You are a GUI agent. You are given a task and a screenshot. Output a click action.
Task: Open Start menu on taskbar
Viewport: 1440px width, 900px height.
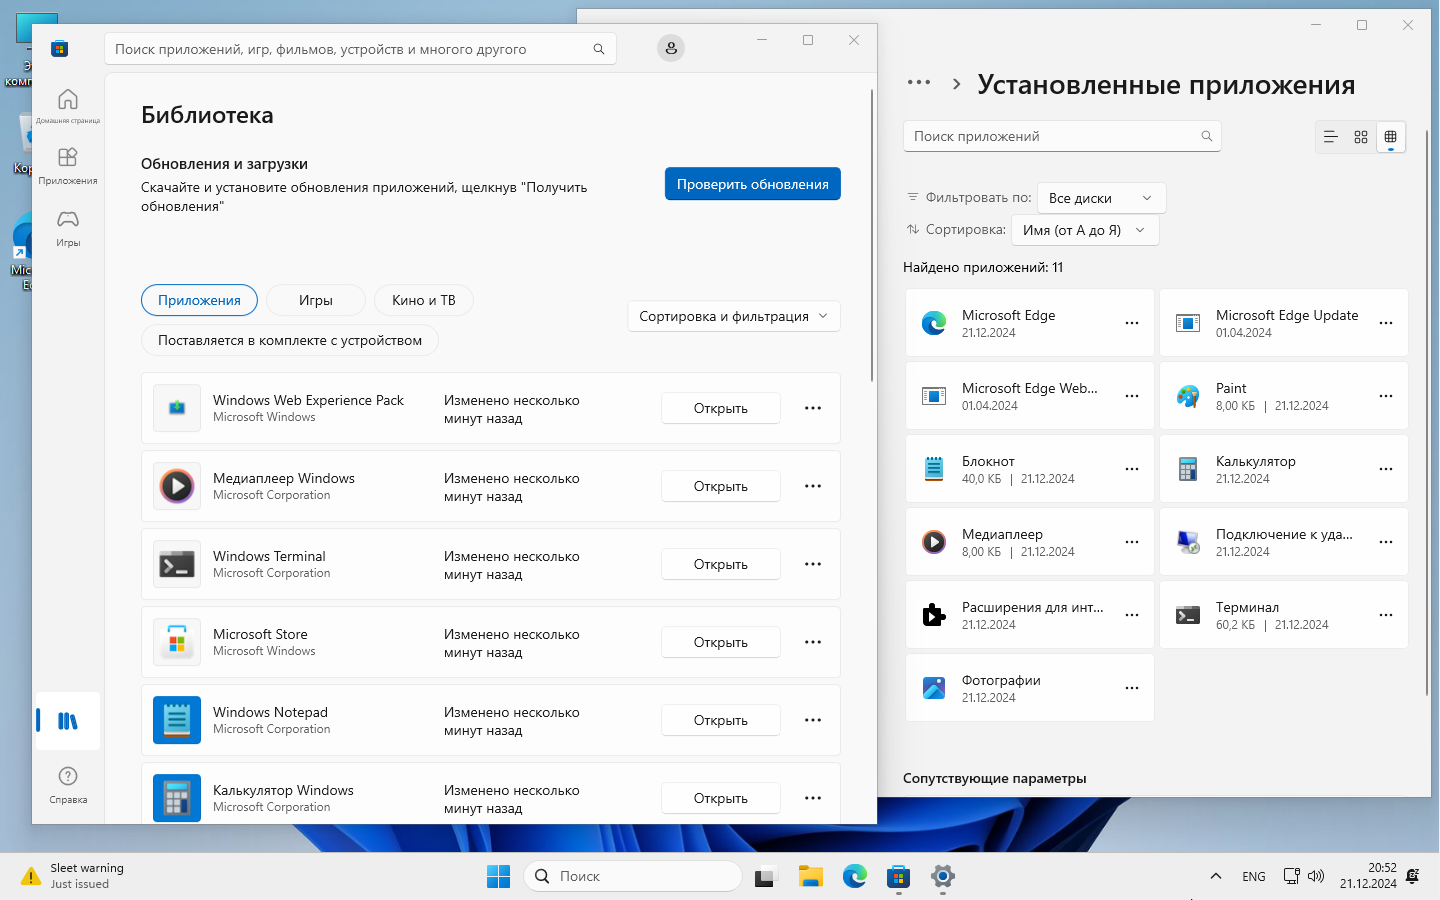click(498, 876)
